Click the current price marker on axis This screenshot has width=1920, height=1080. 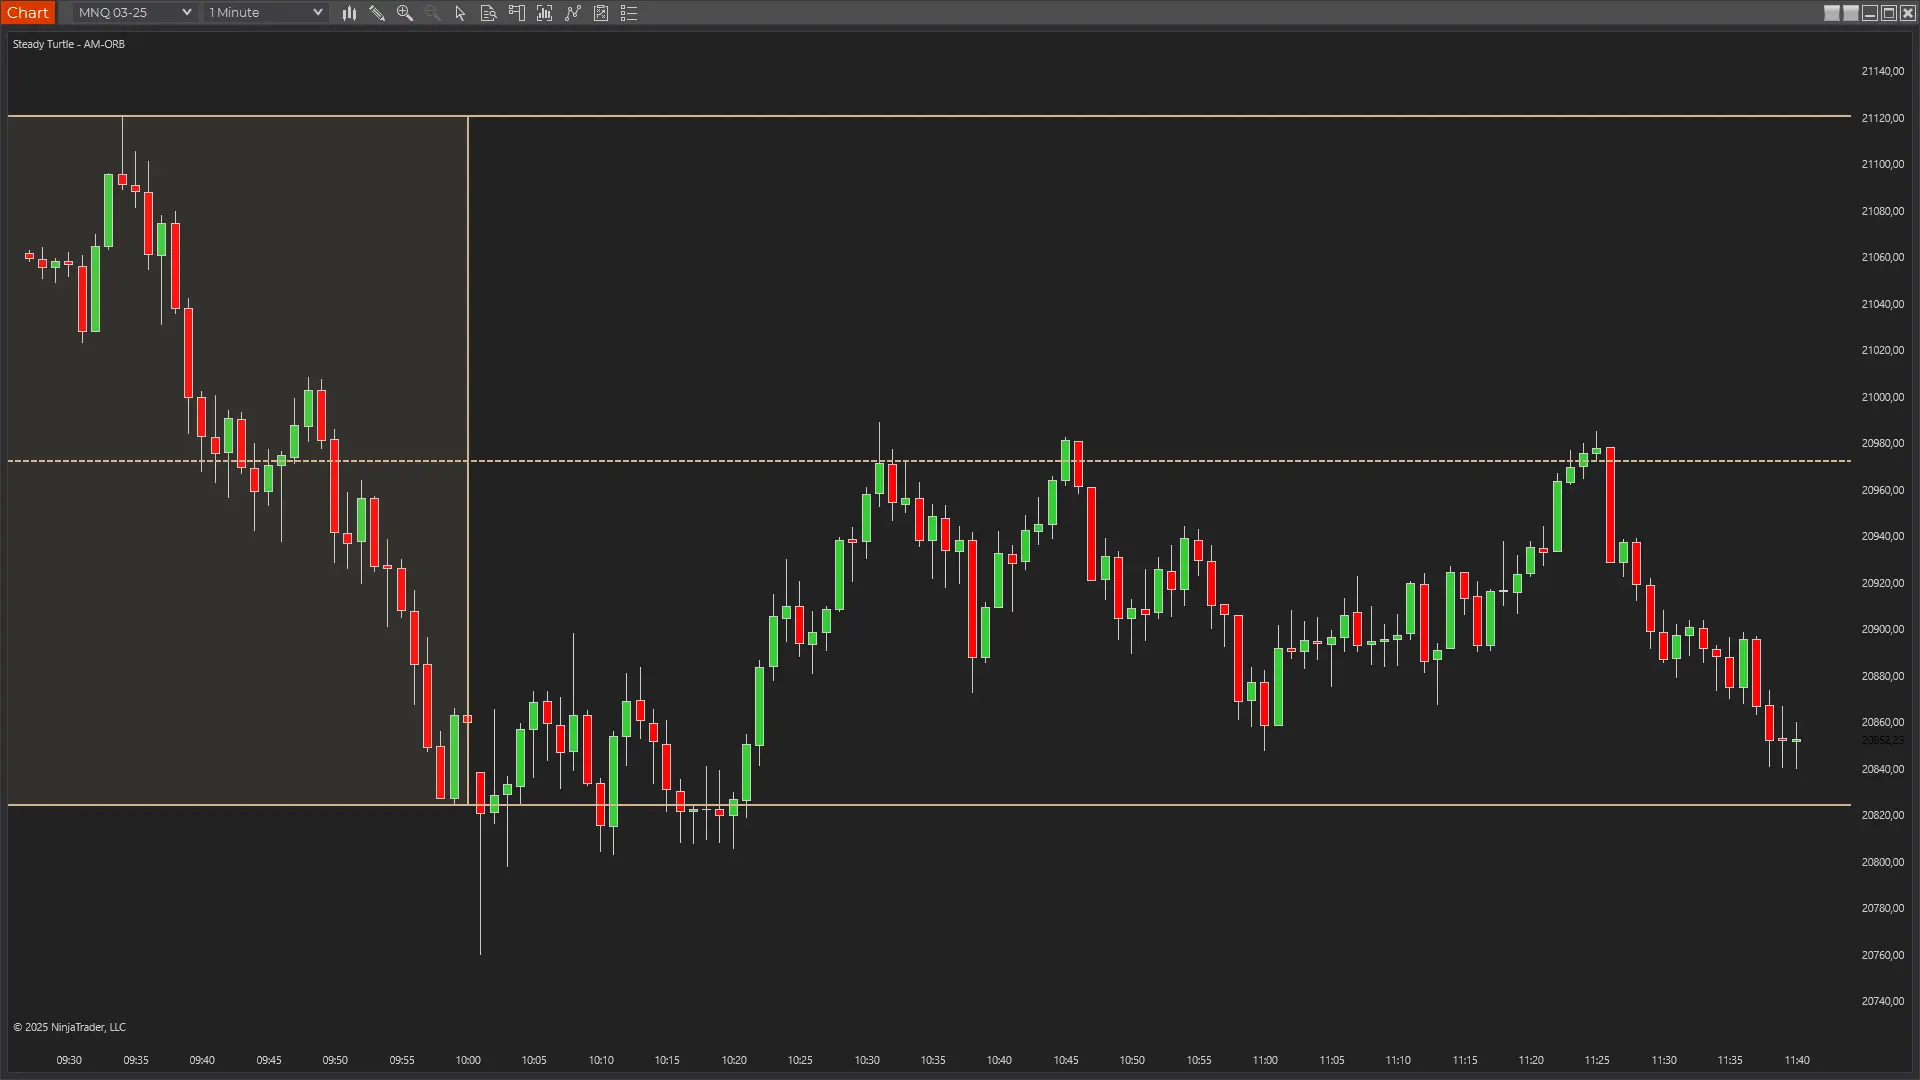1882,740
